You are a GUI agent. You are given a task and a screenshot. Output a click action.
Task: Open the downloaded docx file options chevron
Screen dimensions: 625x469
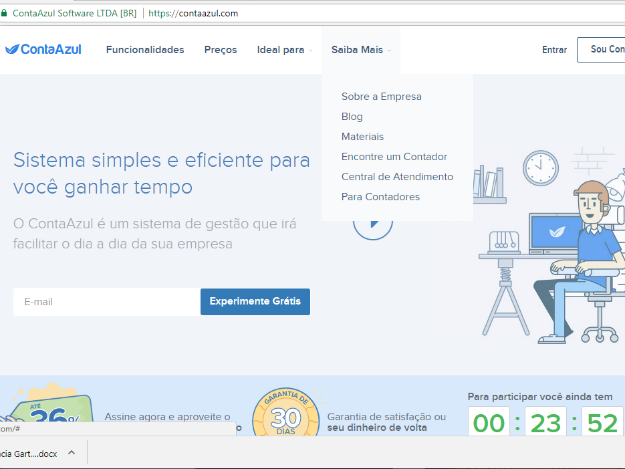(73, 453)
